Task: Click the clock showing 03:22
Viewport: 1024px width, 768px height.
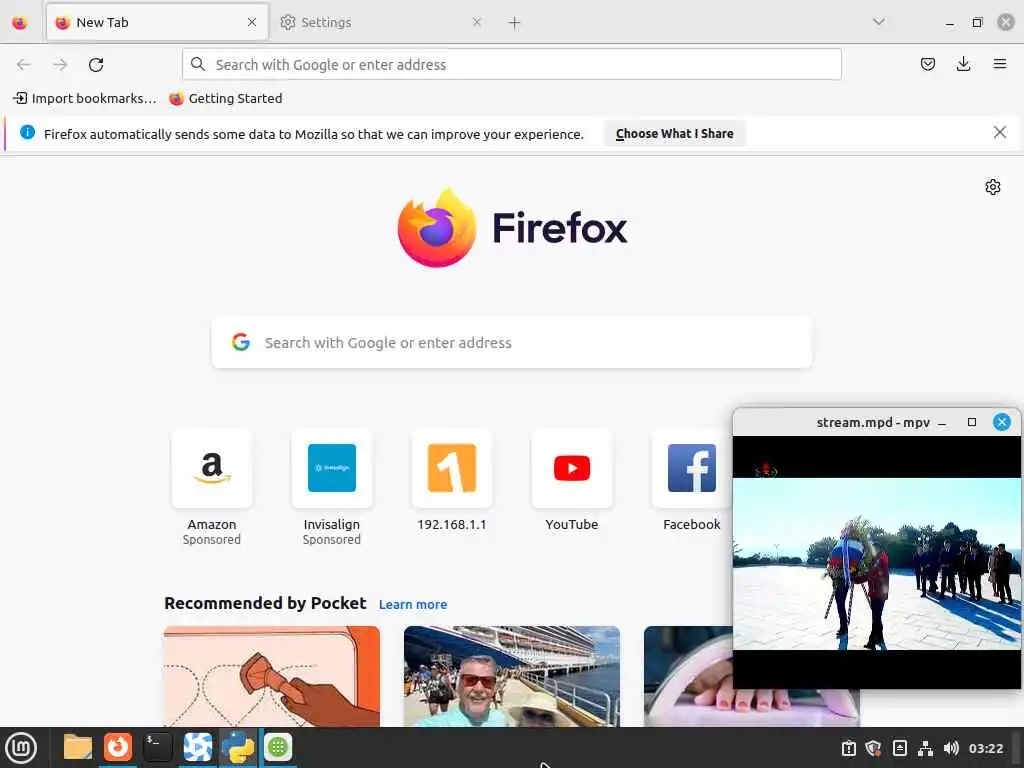Action: tap(985, 748)
